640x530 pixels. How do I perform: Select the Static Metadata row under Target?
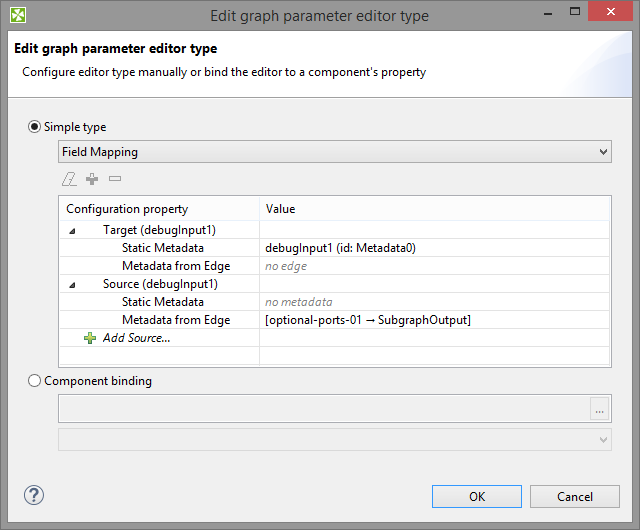tap(163, 248)
